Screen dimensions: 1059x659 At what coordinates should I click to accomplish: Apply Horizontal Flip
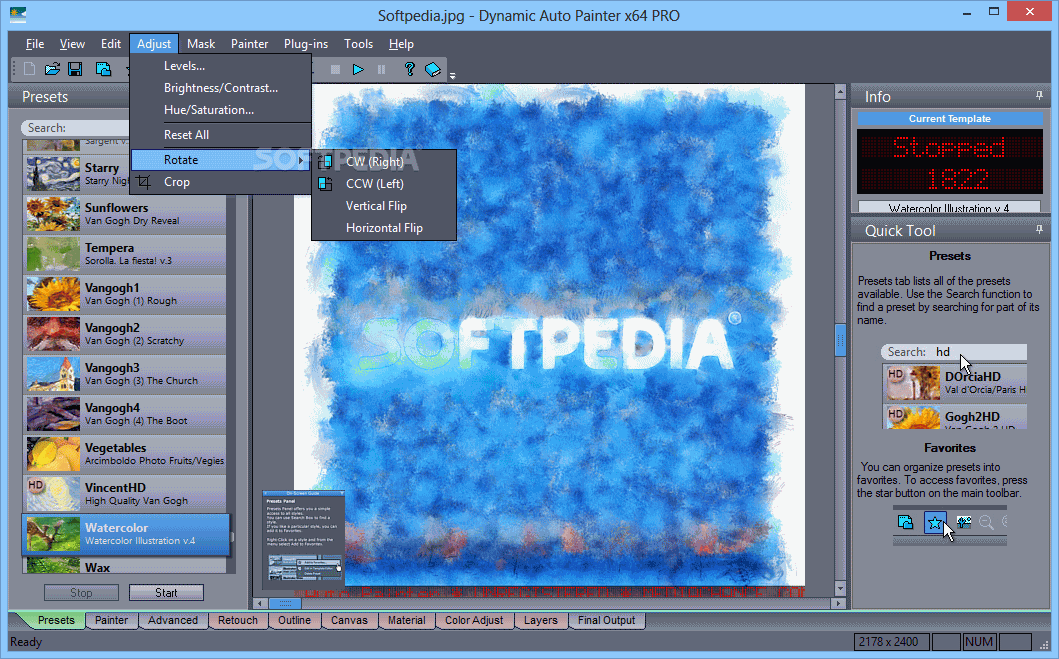point(384,228)
